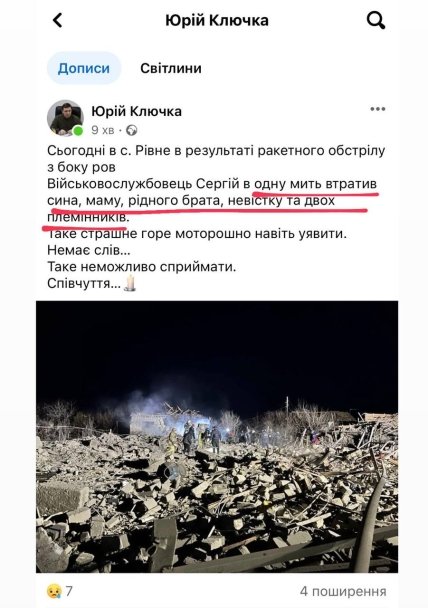Tap the candle emoji in post
Image resolution: width=428 pixels, height=608 pixels.
click(130, 283)
